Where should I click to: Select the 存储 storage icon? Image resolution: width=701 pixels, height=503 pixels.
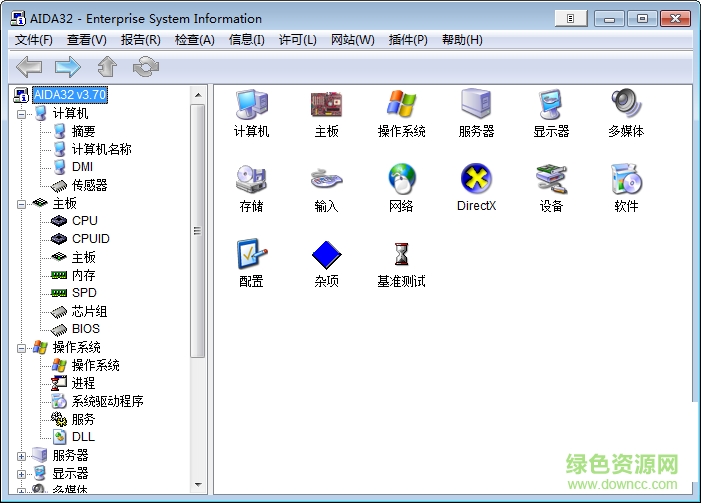pyautogui.click(x=251, y=180)
